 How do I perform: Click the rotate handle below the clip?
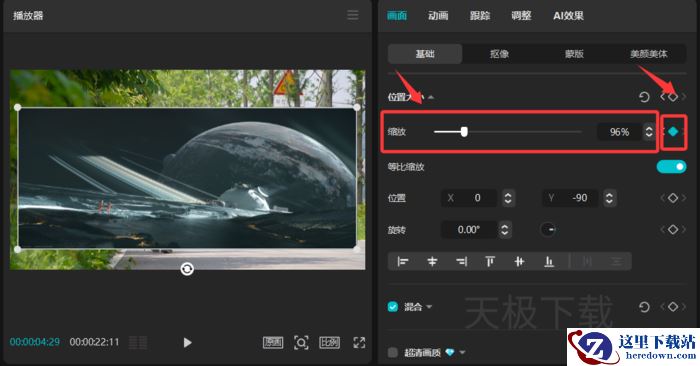pyautogui.click(x=187, y=269)
